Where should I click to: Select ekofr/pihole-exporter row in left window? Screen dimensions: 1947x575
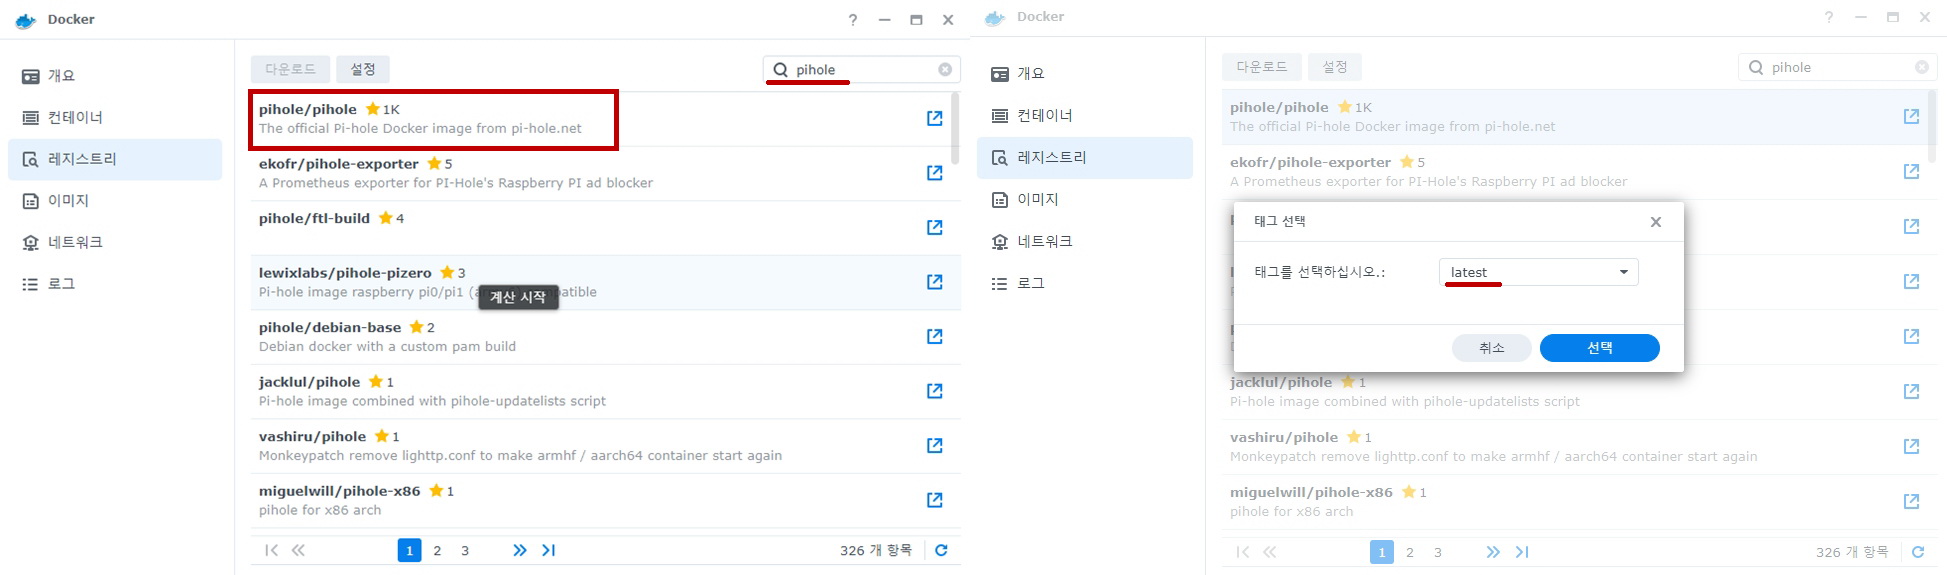pyautogui.click(x=605, y=173)
